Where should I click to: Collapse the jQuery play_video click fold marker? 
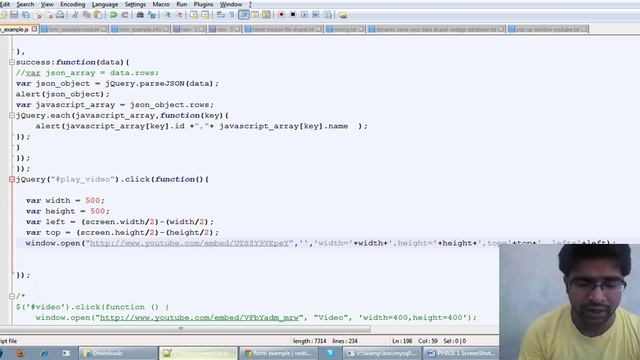[12, 179]
